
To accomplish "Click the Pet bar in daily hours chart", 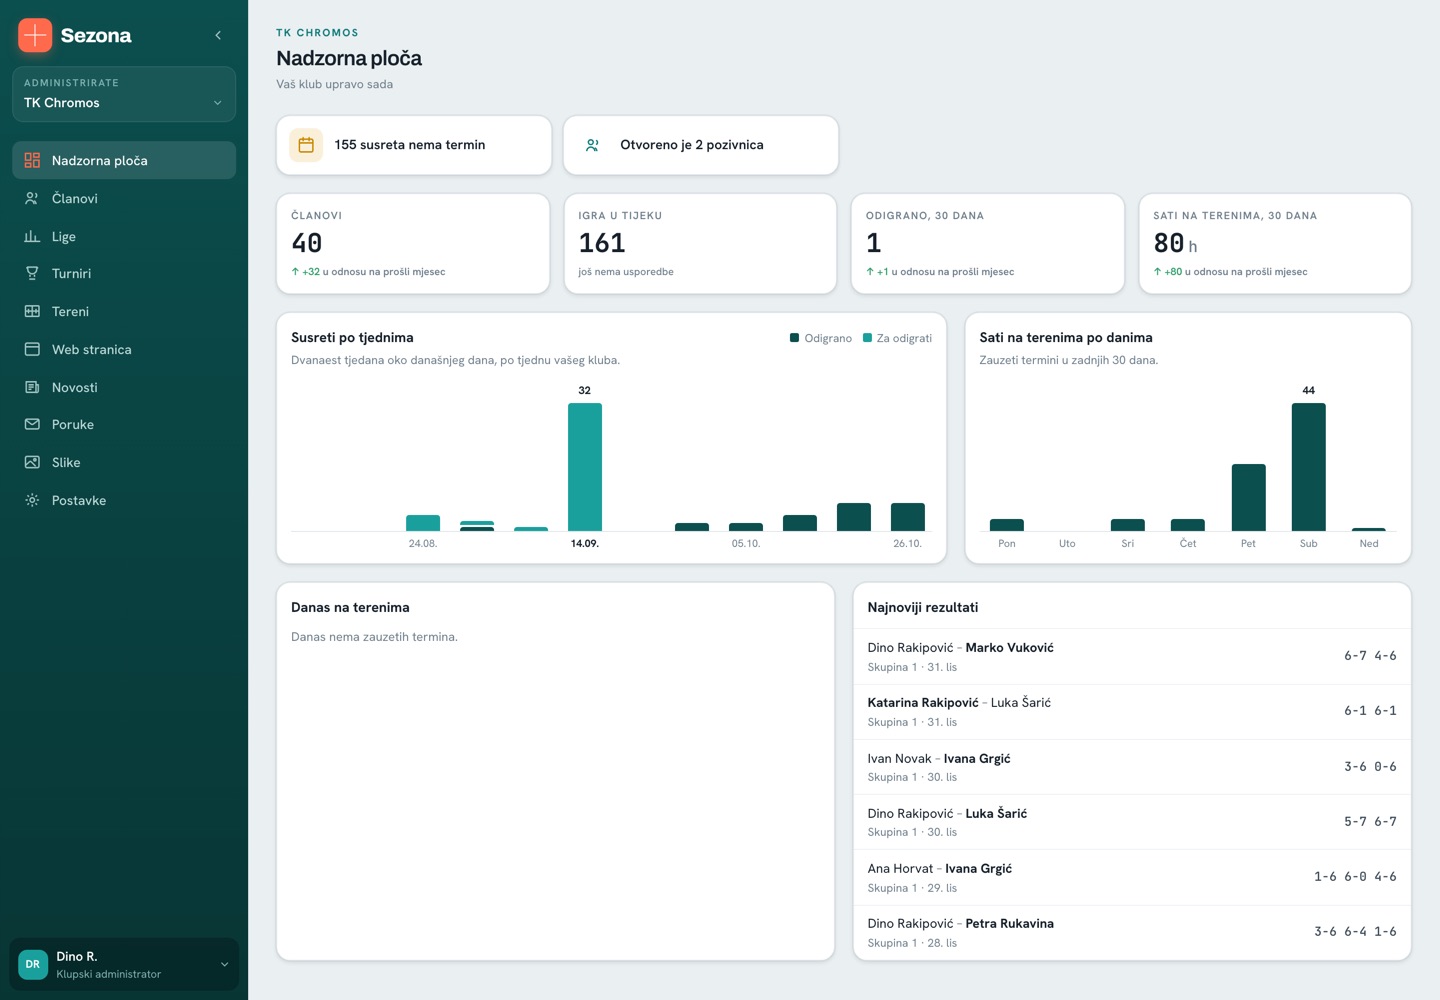I will (x=1249, y=497).
